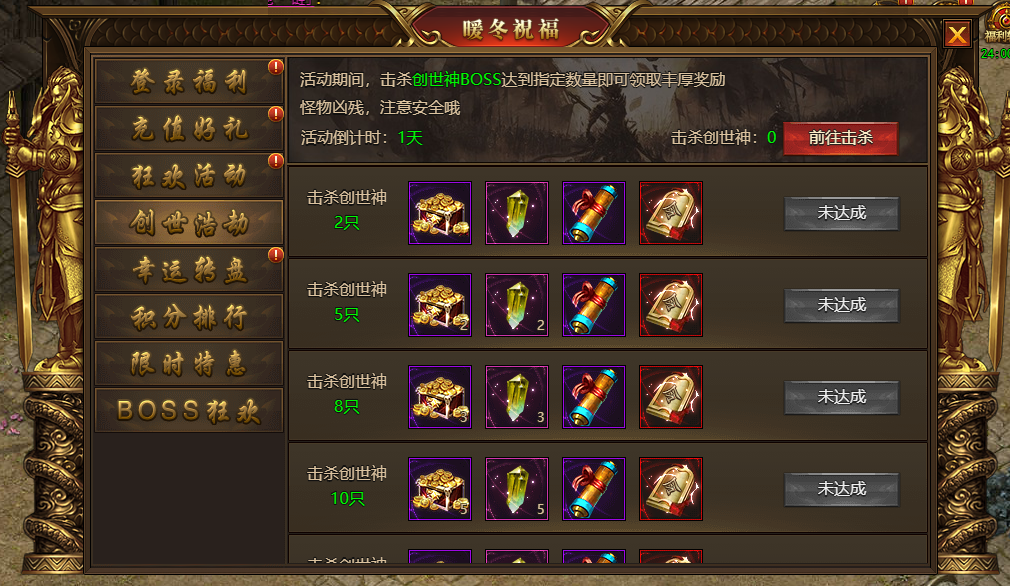Click yellow crystal in the 10只 row
The width and height of the screenshot is (1010, 586).
(517, 489)
